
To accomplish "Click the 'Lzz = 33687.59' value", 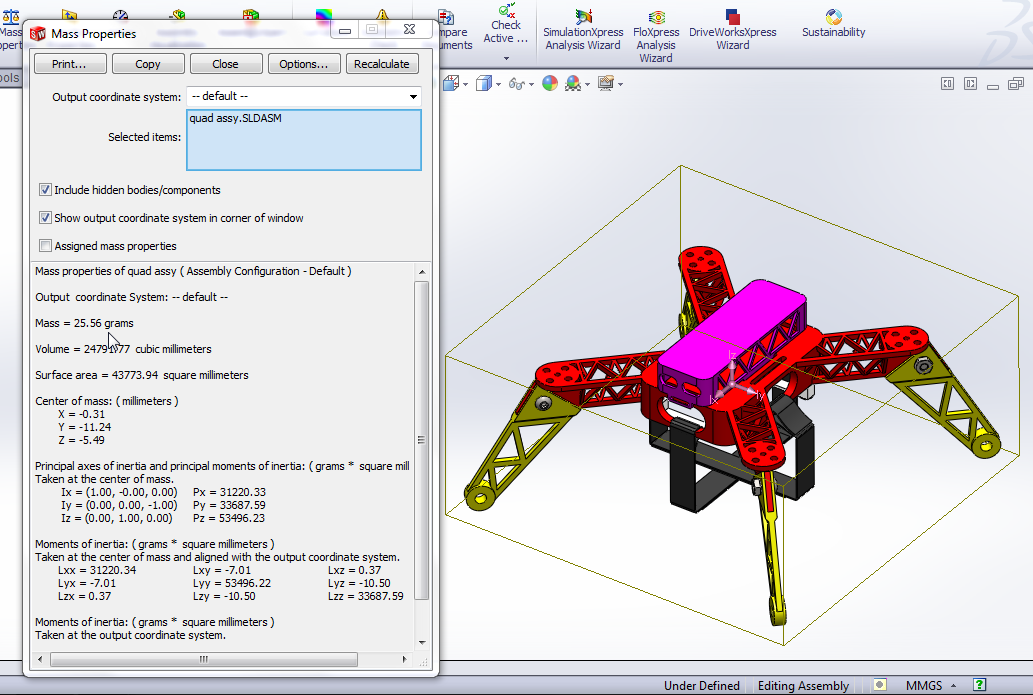I will (366, 596).
